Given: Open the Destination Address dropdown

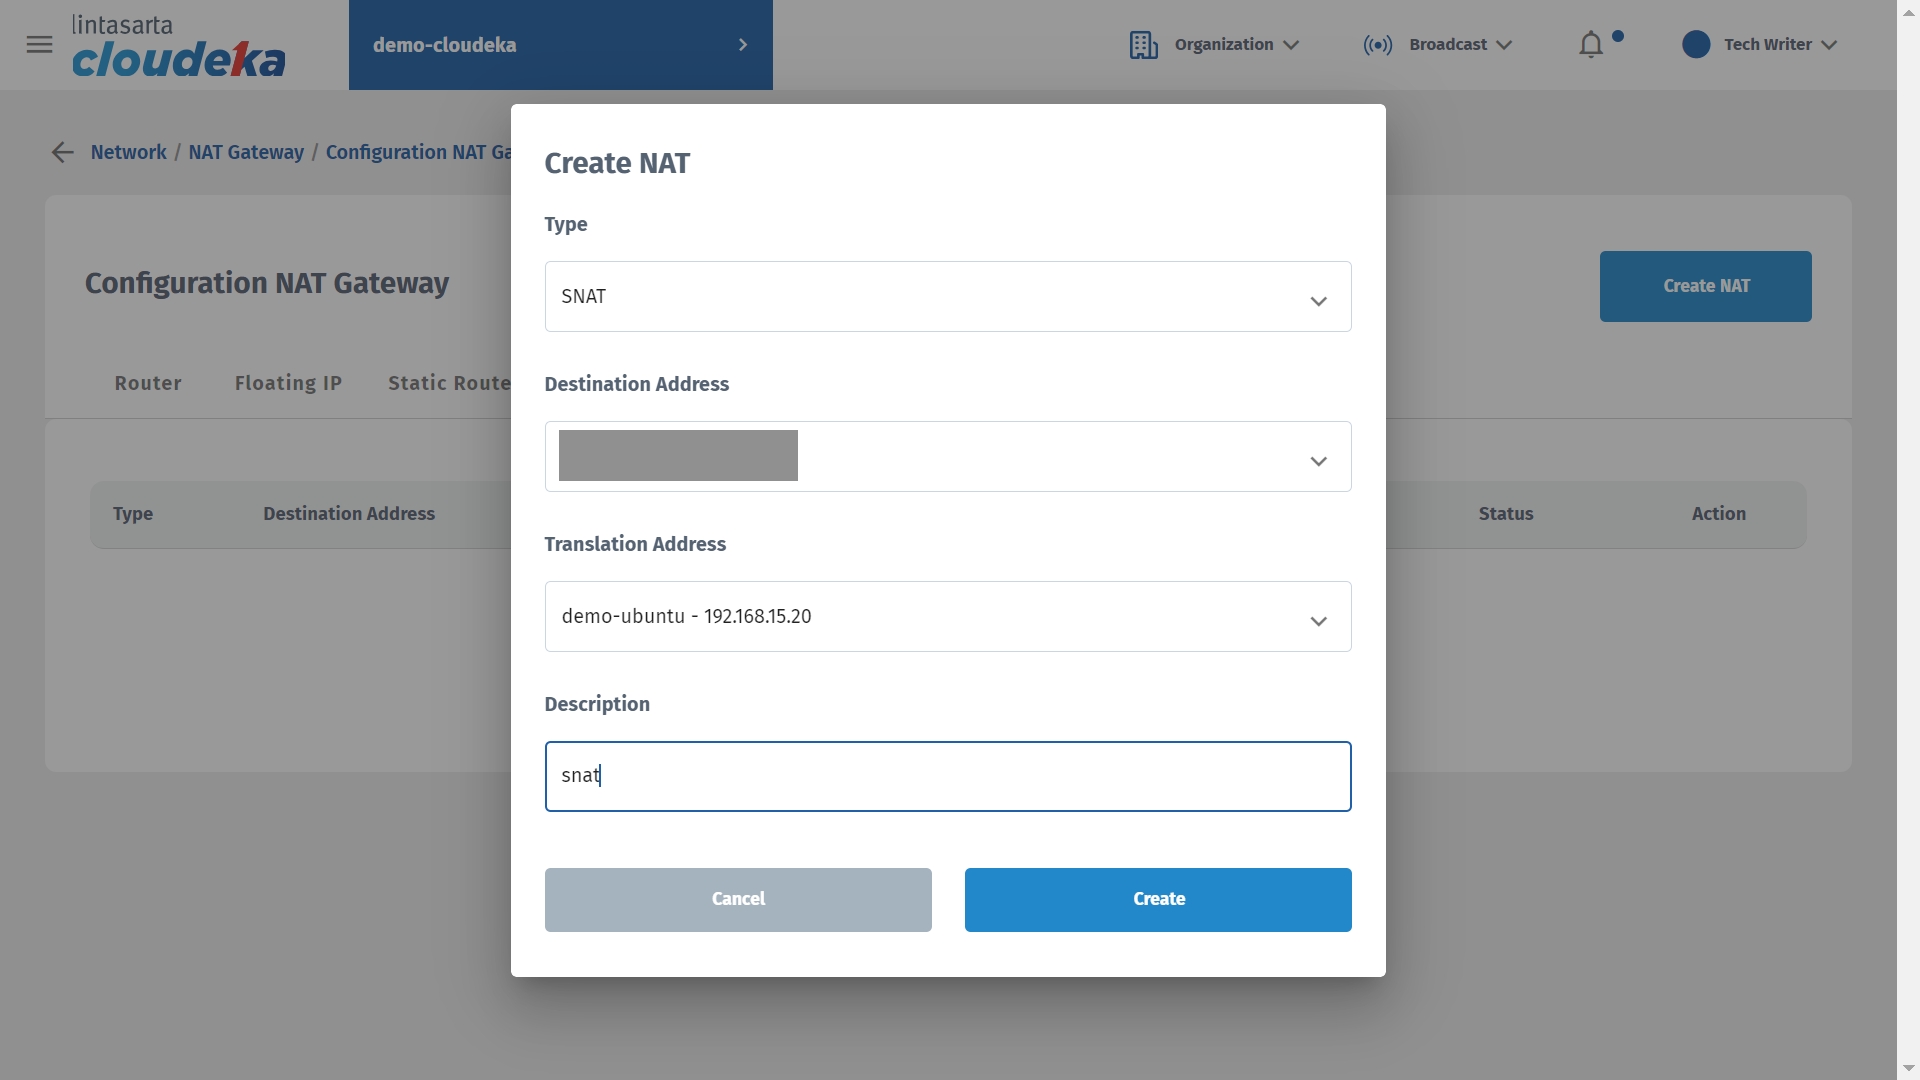Looking at the screenshot, I should pyautogui.click(x=1318, y=460).
